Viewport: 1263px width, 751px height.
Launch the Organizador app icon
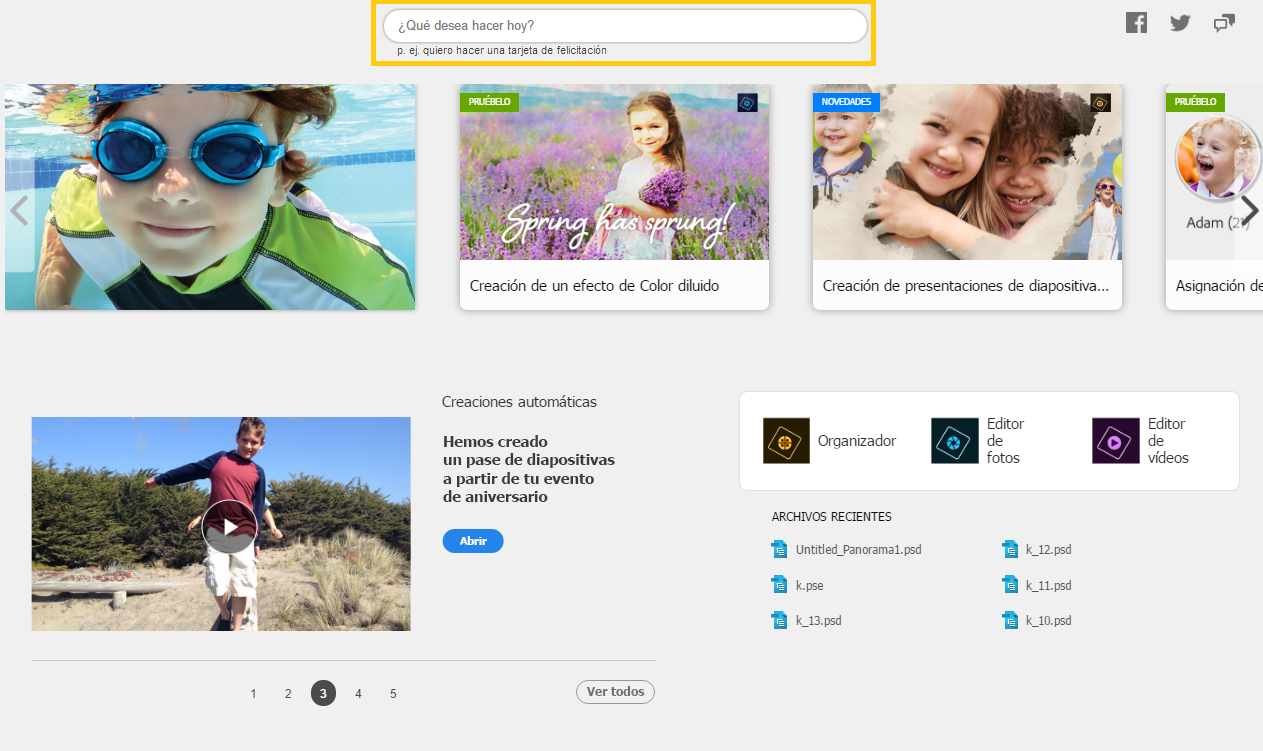point(786,441)
